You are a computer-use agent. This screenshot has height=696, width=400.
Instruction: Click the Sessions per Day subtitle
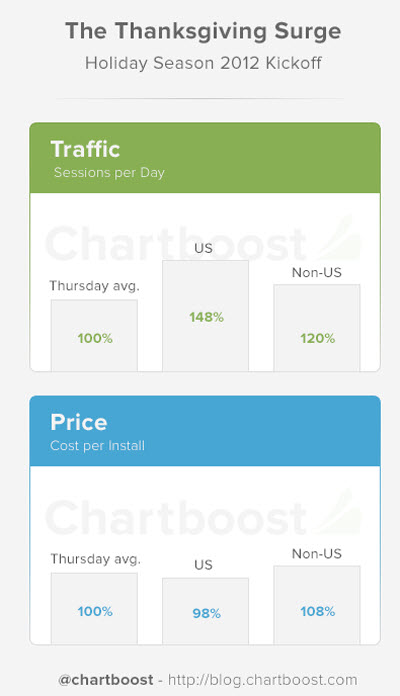coord(109,172)
